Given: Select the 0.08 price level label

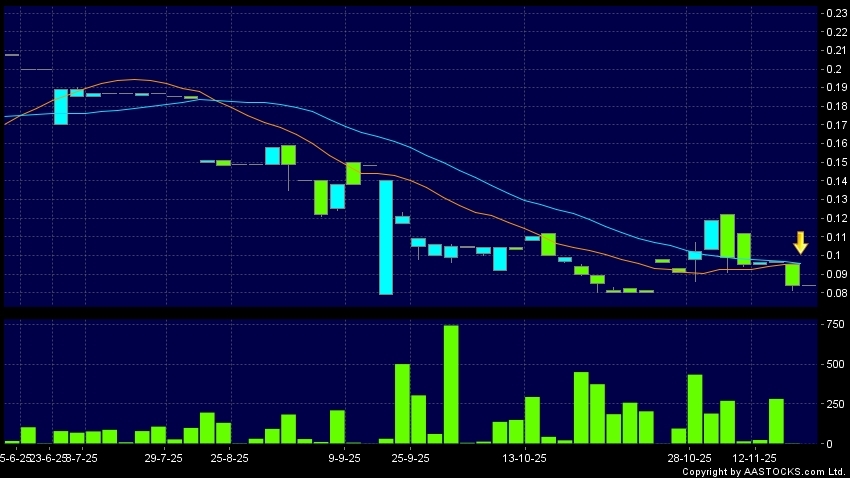Looking at the screenshot, I should click(833, 293).
